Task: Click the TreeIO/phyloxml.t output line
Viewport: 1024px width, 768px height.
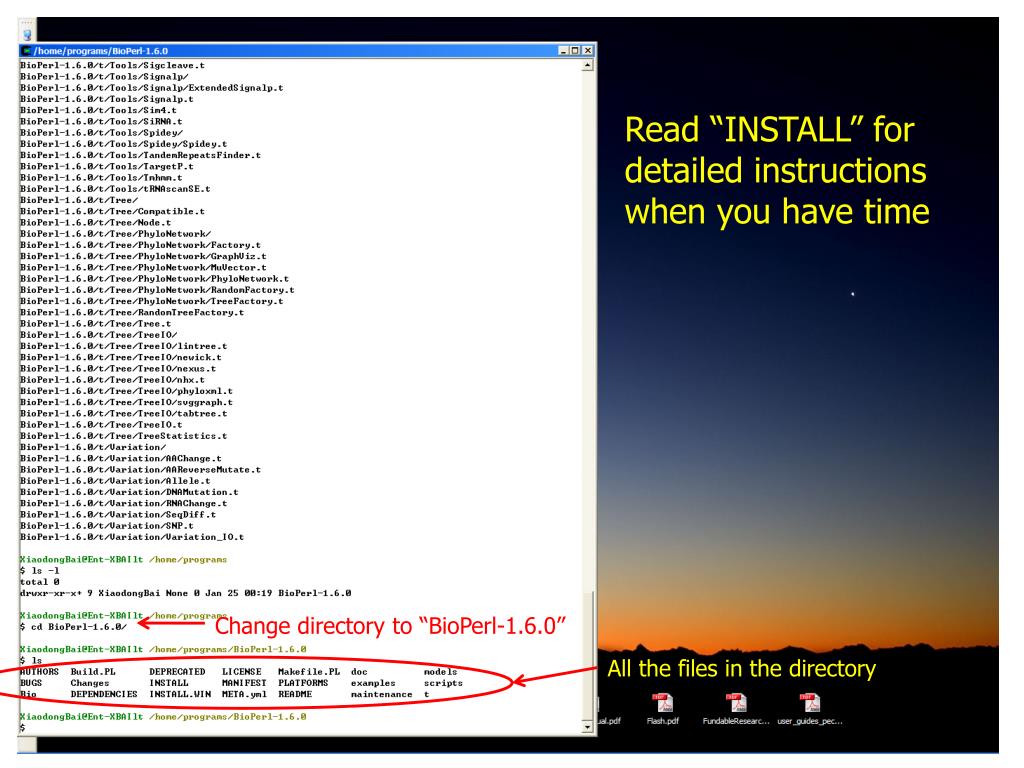Action: point(126,391)
